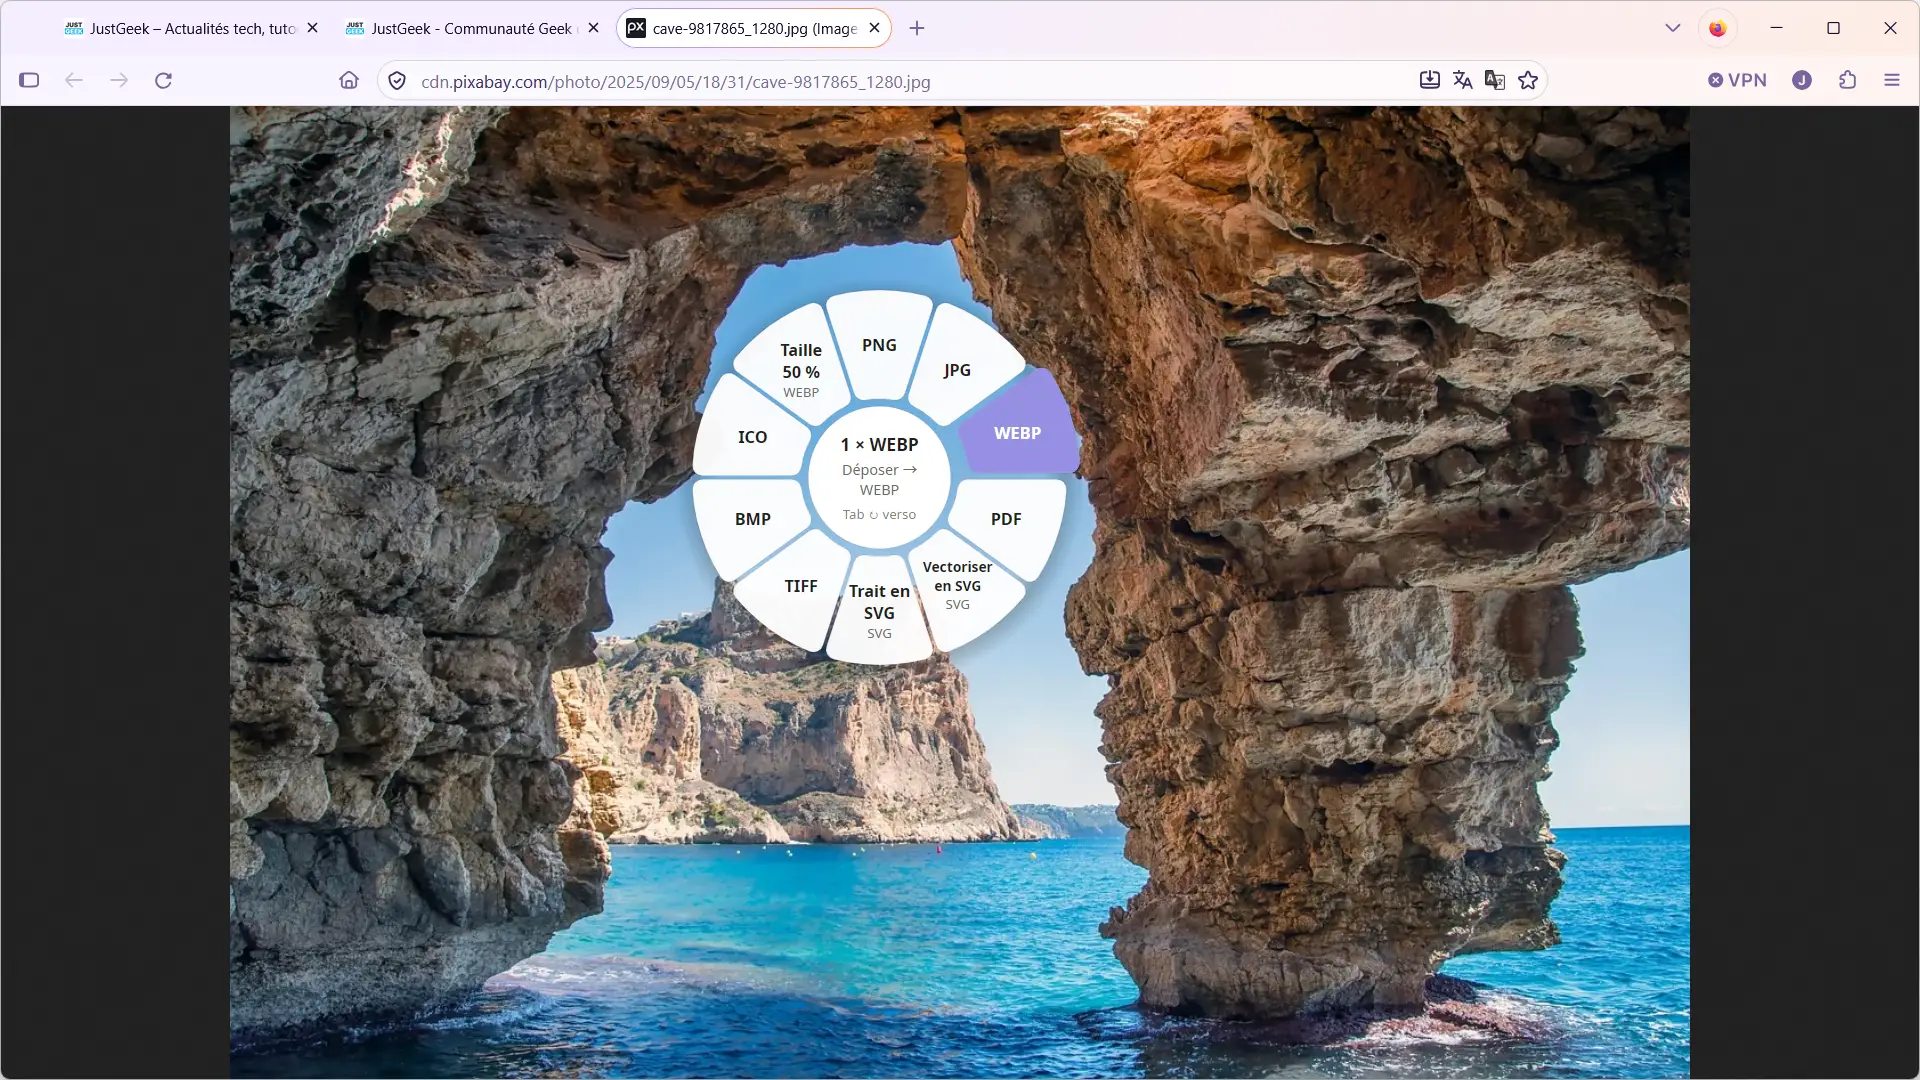
Task: Select the cave-9817865_1280.jpg tab
Action: pos(754,28)
